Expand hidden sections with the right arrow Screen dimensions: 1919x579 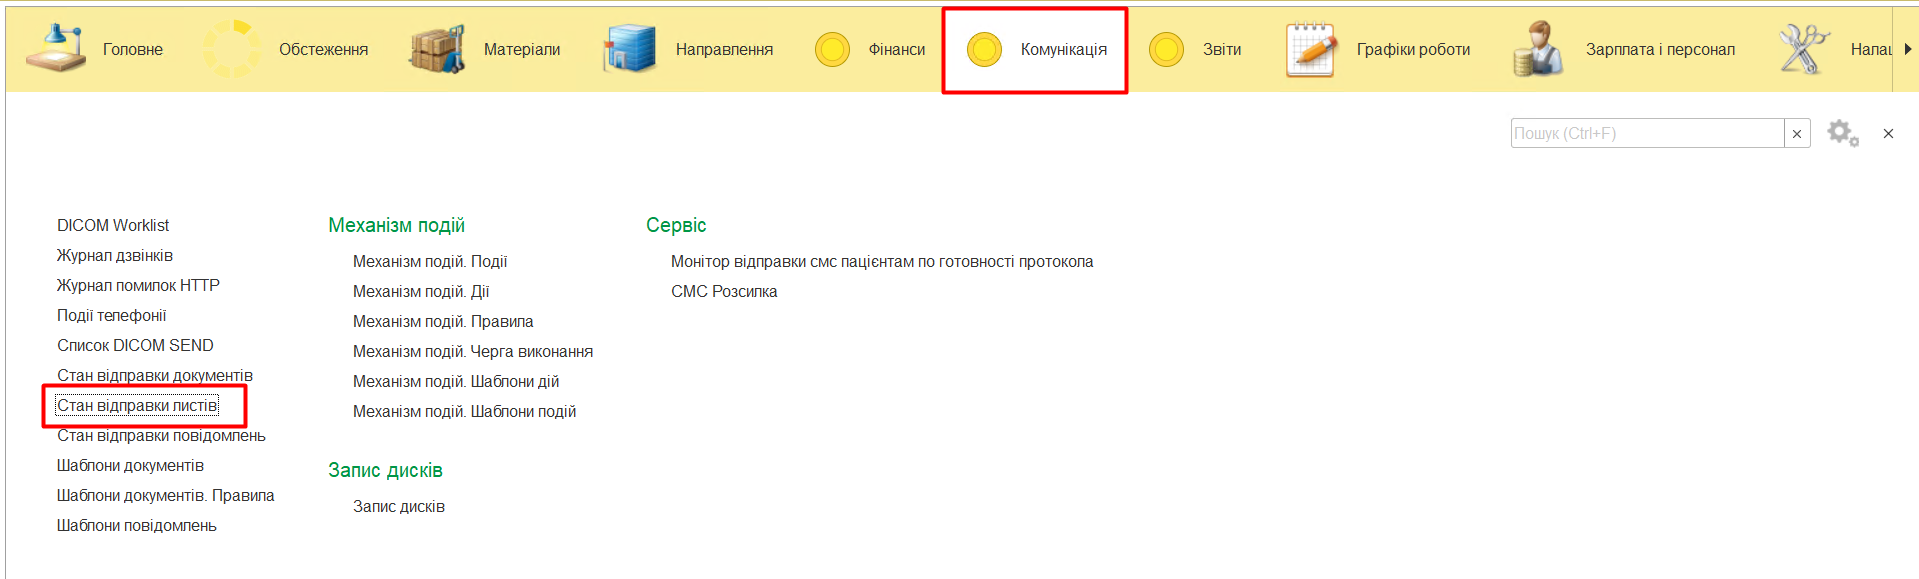(1907, 49)
